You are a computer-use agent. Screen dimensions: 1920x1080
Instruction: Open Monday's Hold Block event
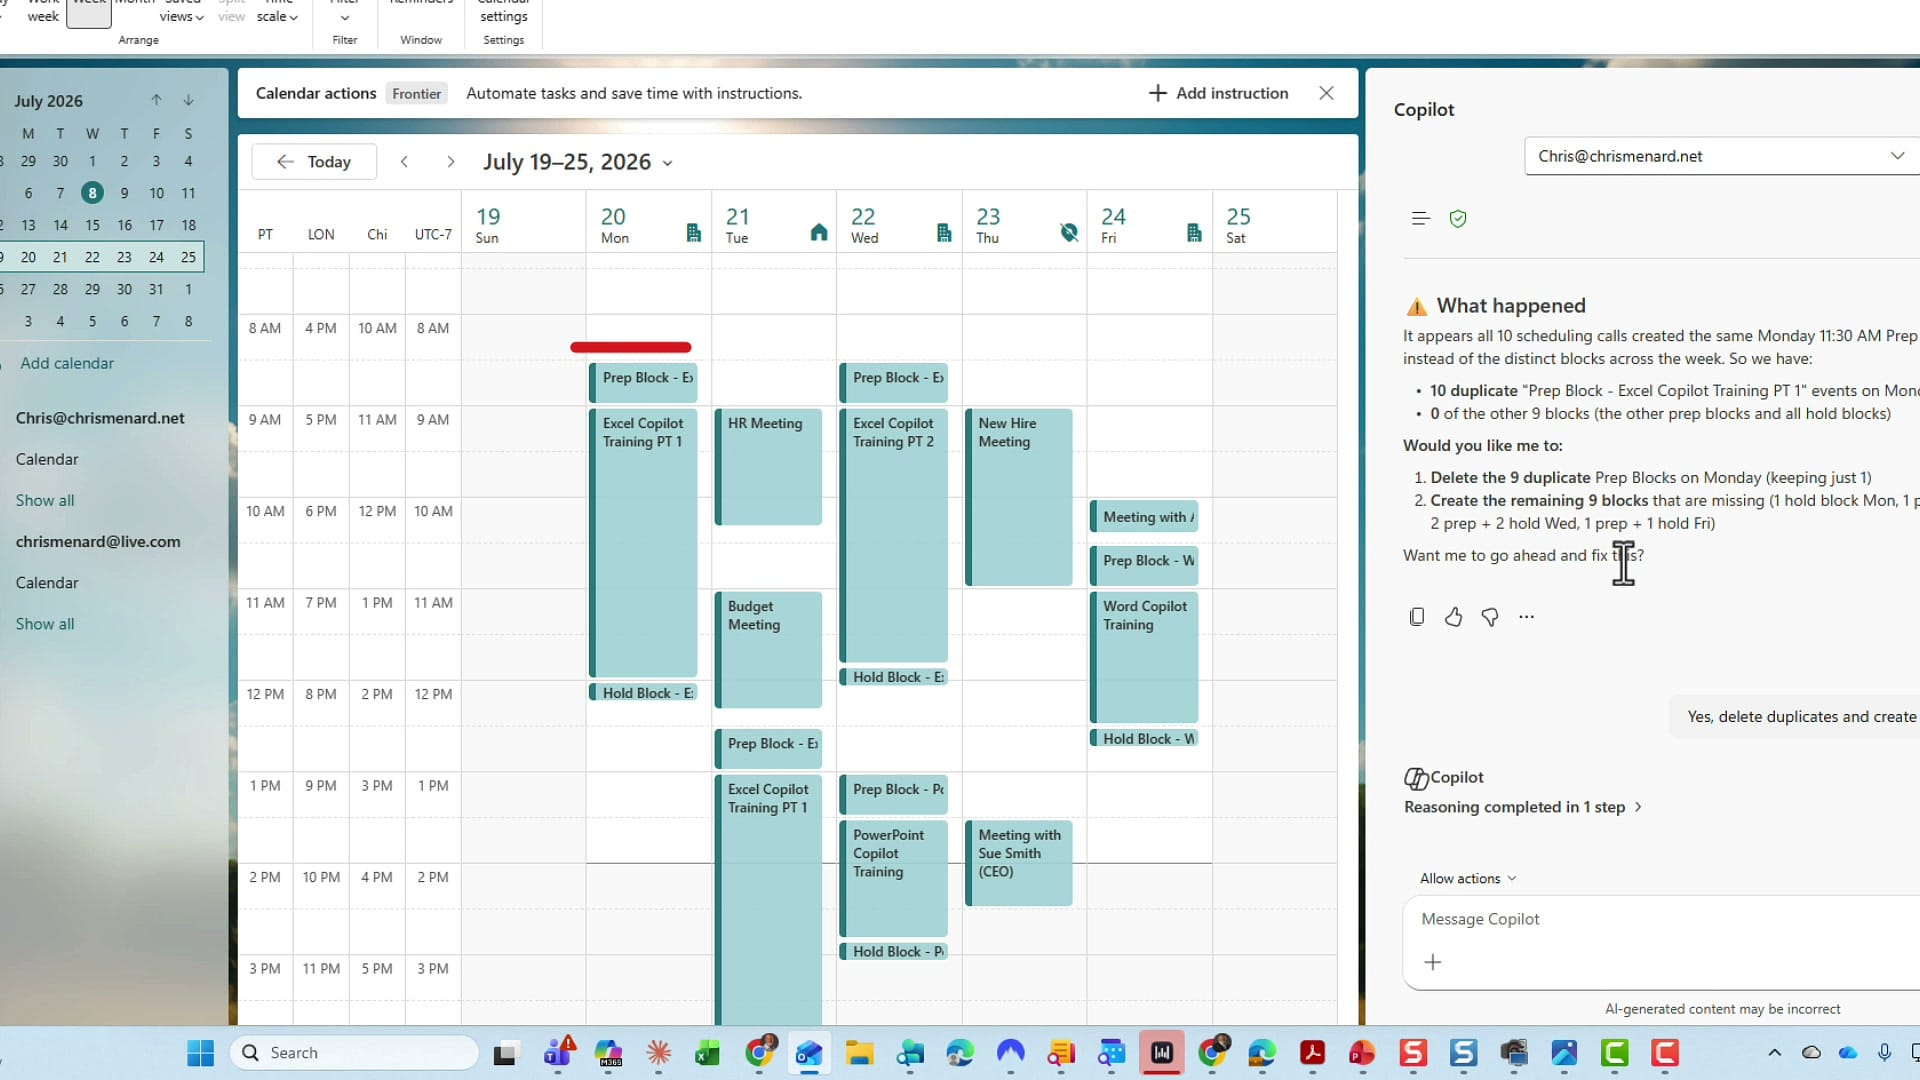pos(643,693)
